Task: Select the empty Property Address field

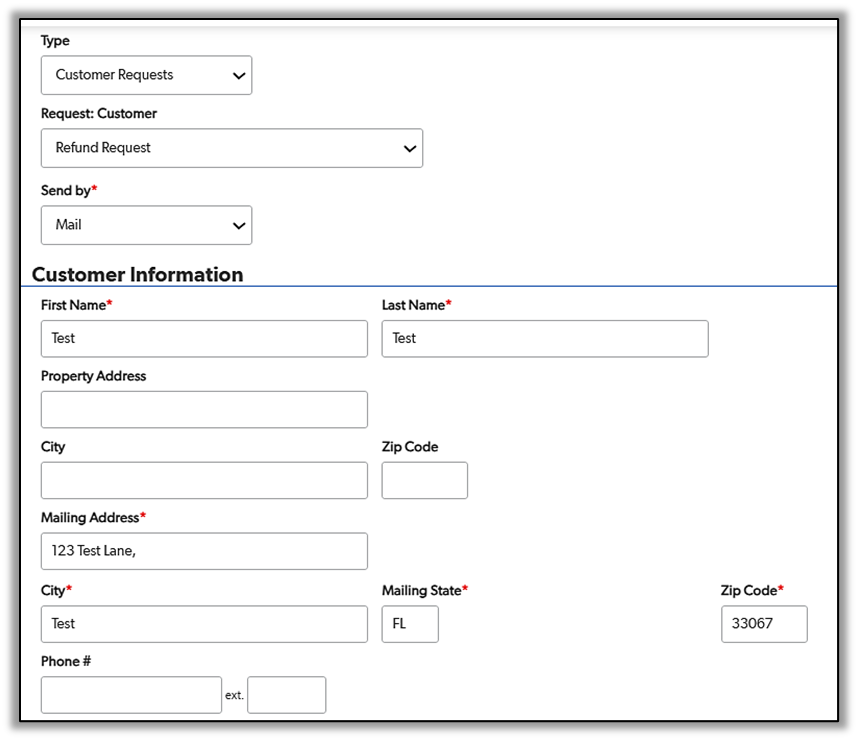Action: (204, 410)
